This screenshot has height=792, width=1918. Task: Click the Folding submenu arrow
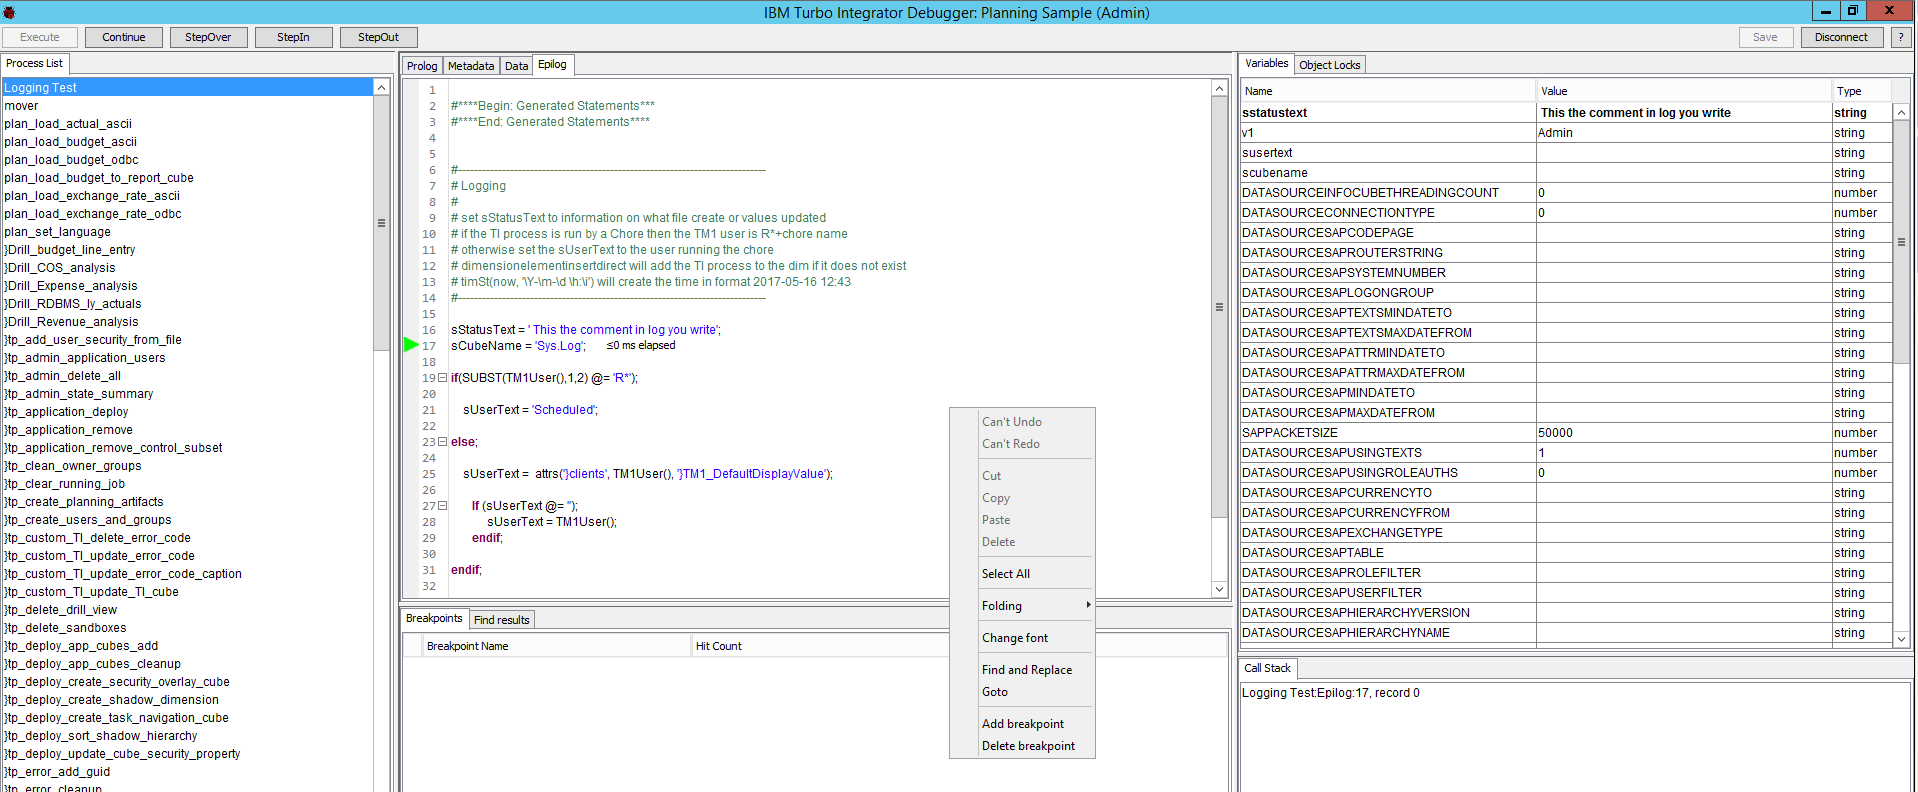pyautogui.click(x=1088, y=605)
